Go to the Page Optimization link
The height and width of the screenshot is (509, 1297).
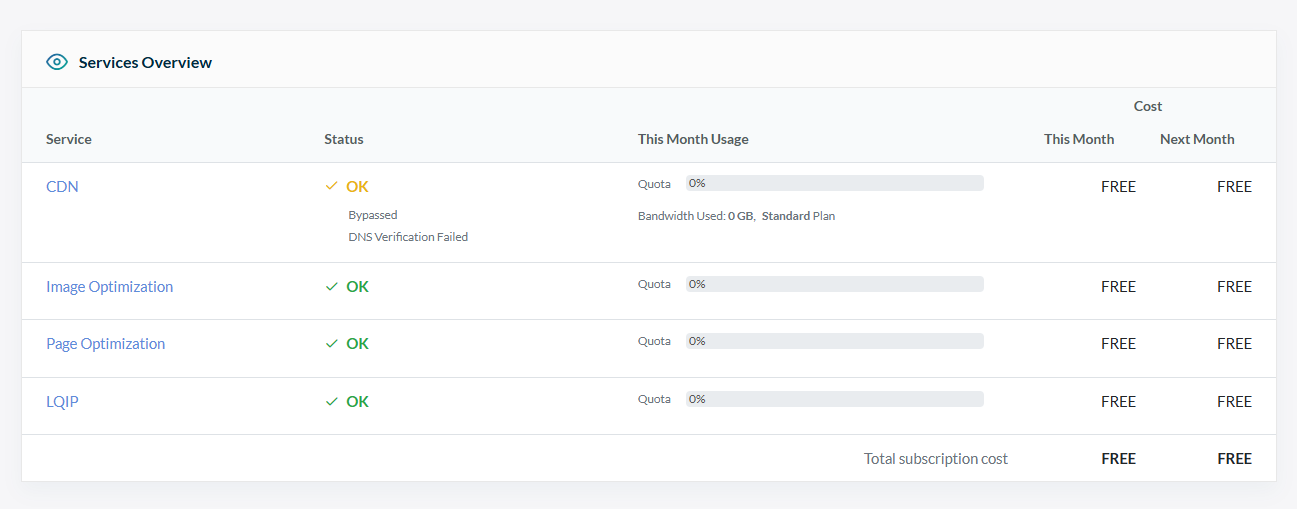105,344
